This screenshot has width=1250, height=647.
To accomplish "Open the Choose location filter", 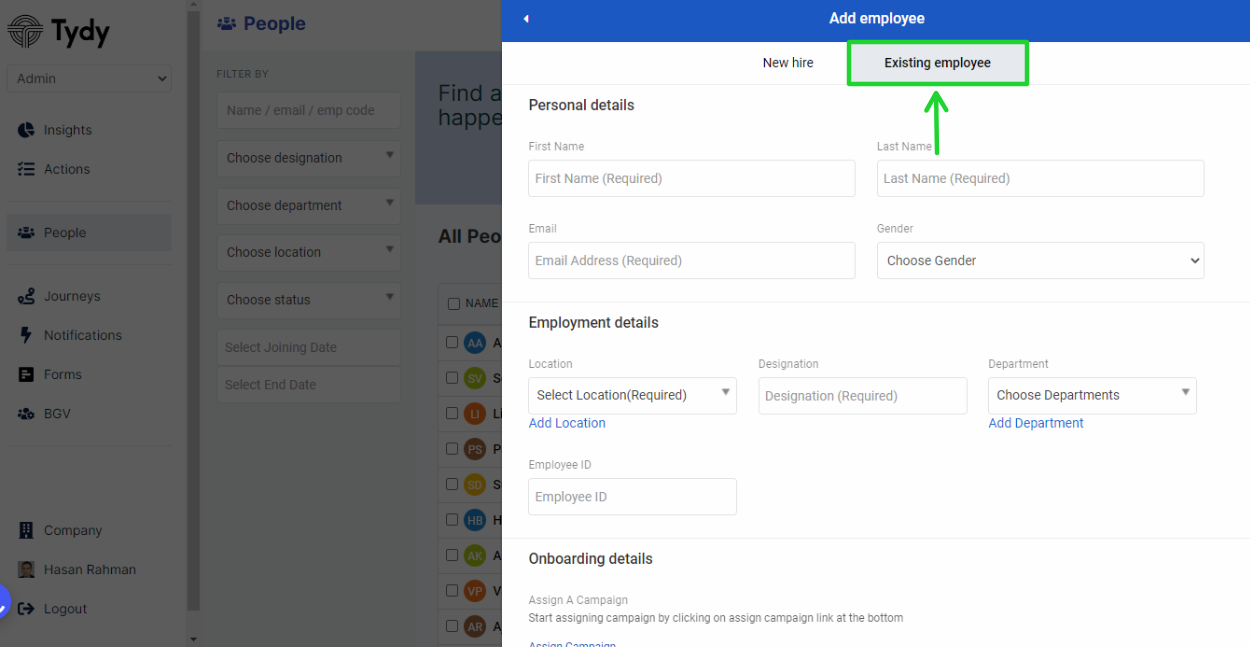I will pyautogui.click(x=309, y=252).
